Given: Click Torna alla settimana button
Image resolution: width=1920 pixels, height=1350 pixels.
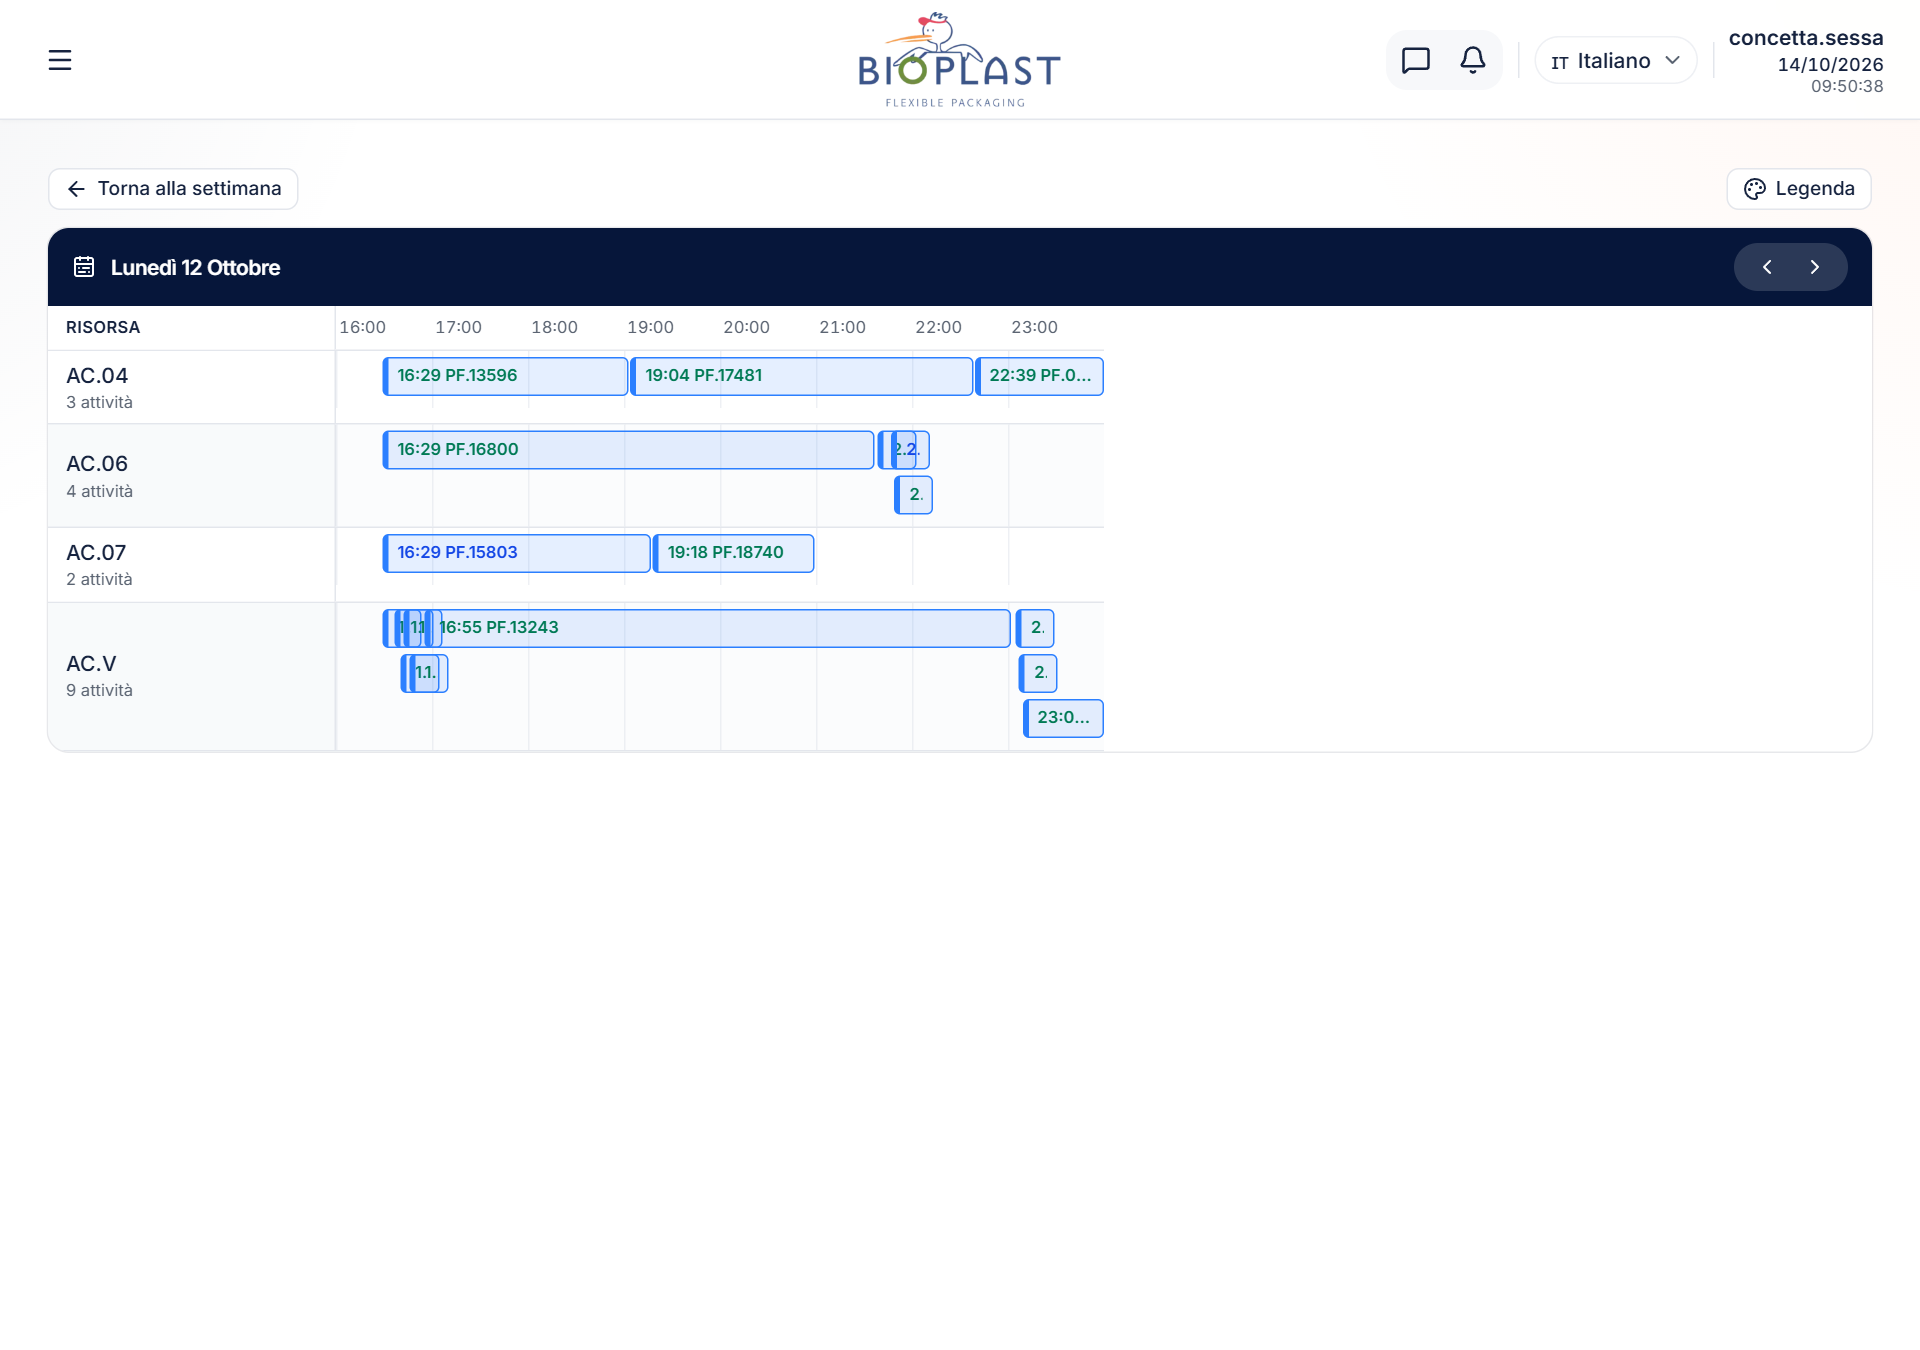Looking at the screenshot, I should [x=173, y=189].
